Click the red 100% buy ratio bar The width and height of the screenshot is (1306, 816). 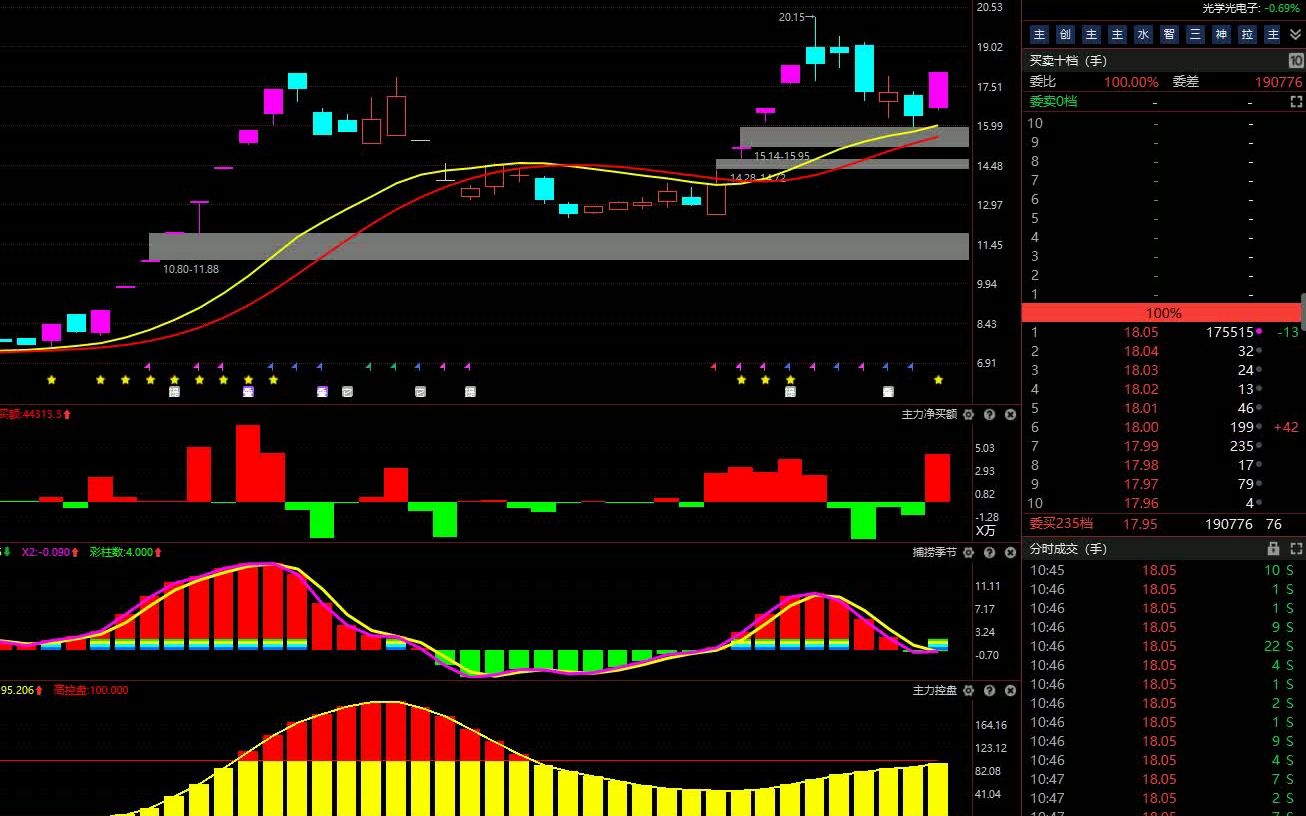click(x=1162, y=313)
